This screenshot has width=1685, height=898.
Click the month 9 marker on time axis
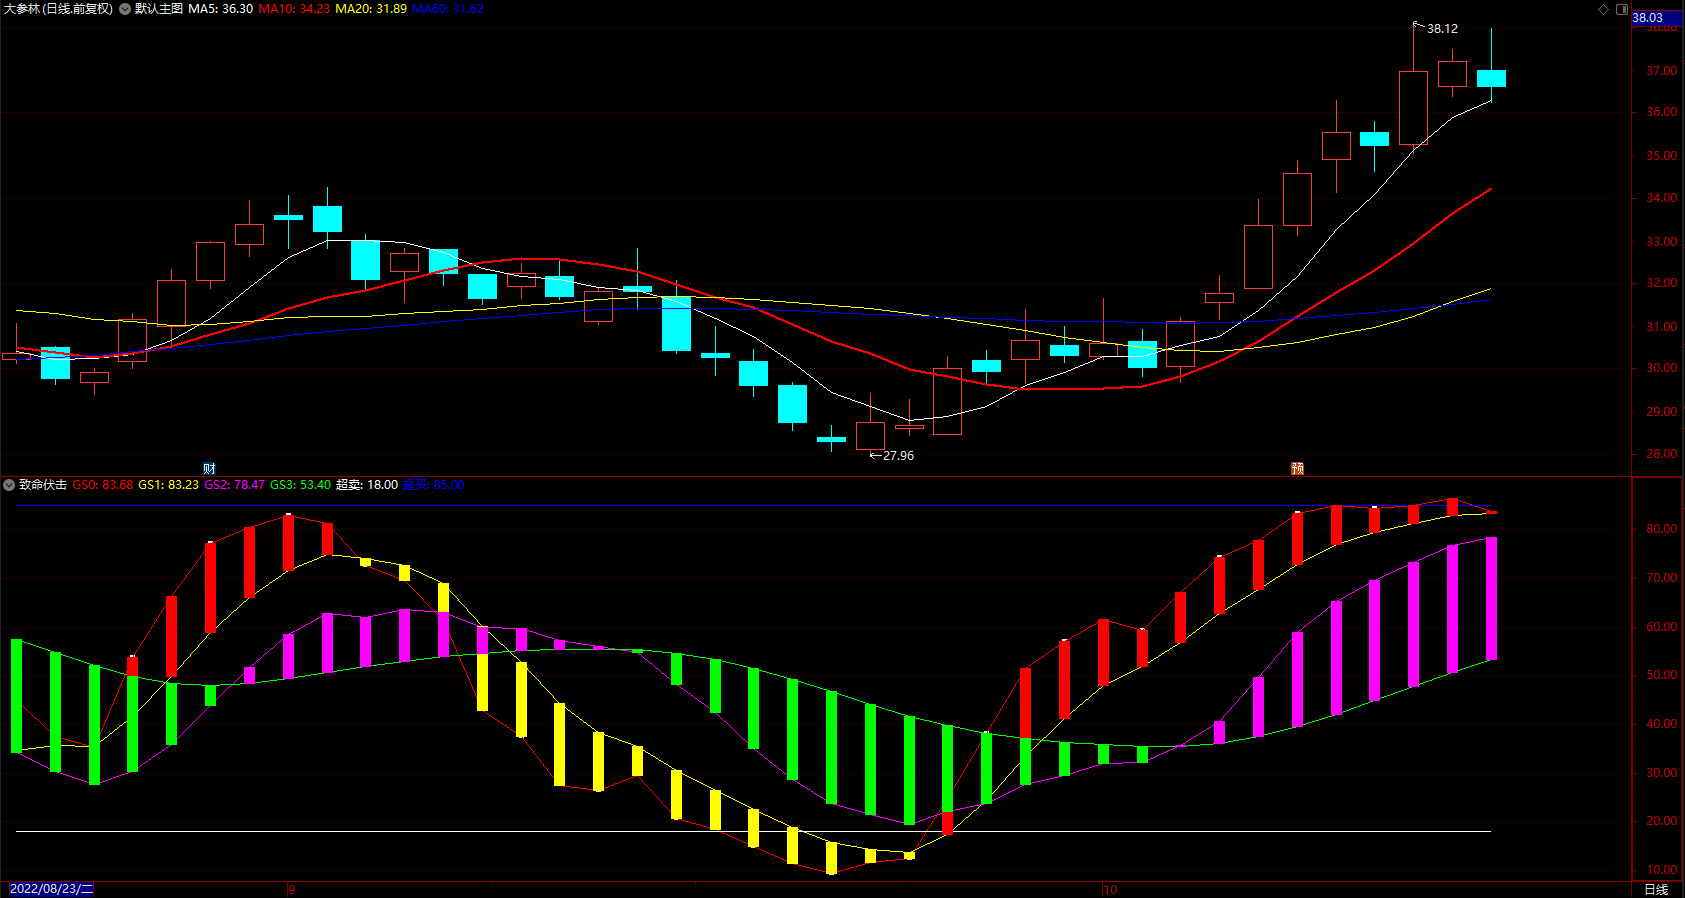pos(292,889)
